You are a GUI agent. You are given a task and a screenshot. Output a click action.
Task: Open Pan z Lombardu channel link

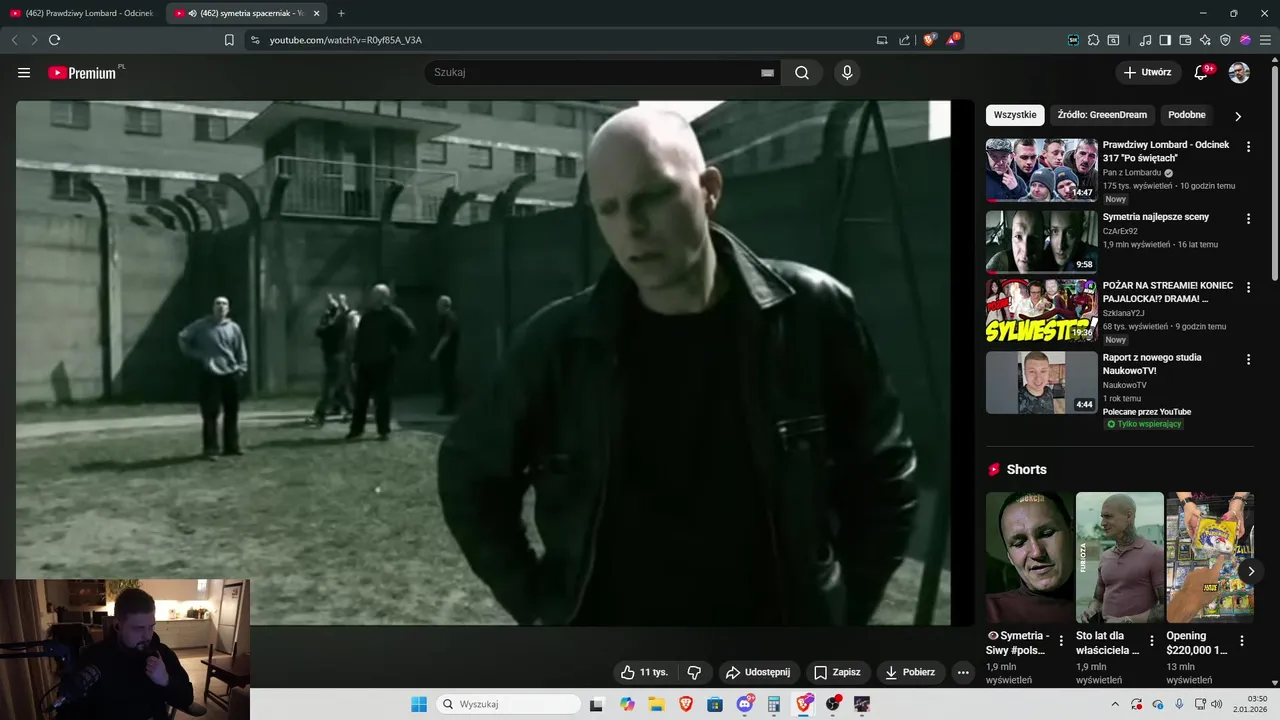click(x=1132, y=172)
